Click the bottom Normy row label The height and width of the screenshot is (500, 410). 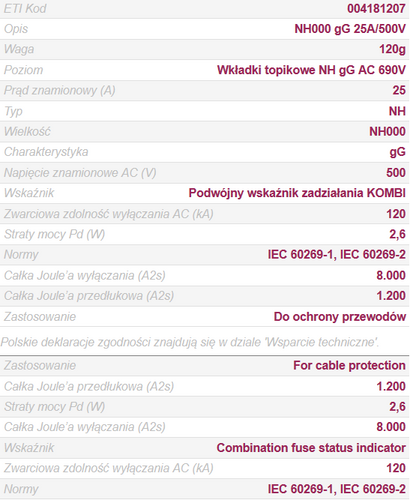point(21,489)
